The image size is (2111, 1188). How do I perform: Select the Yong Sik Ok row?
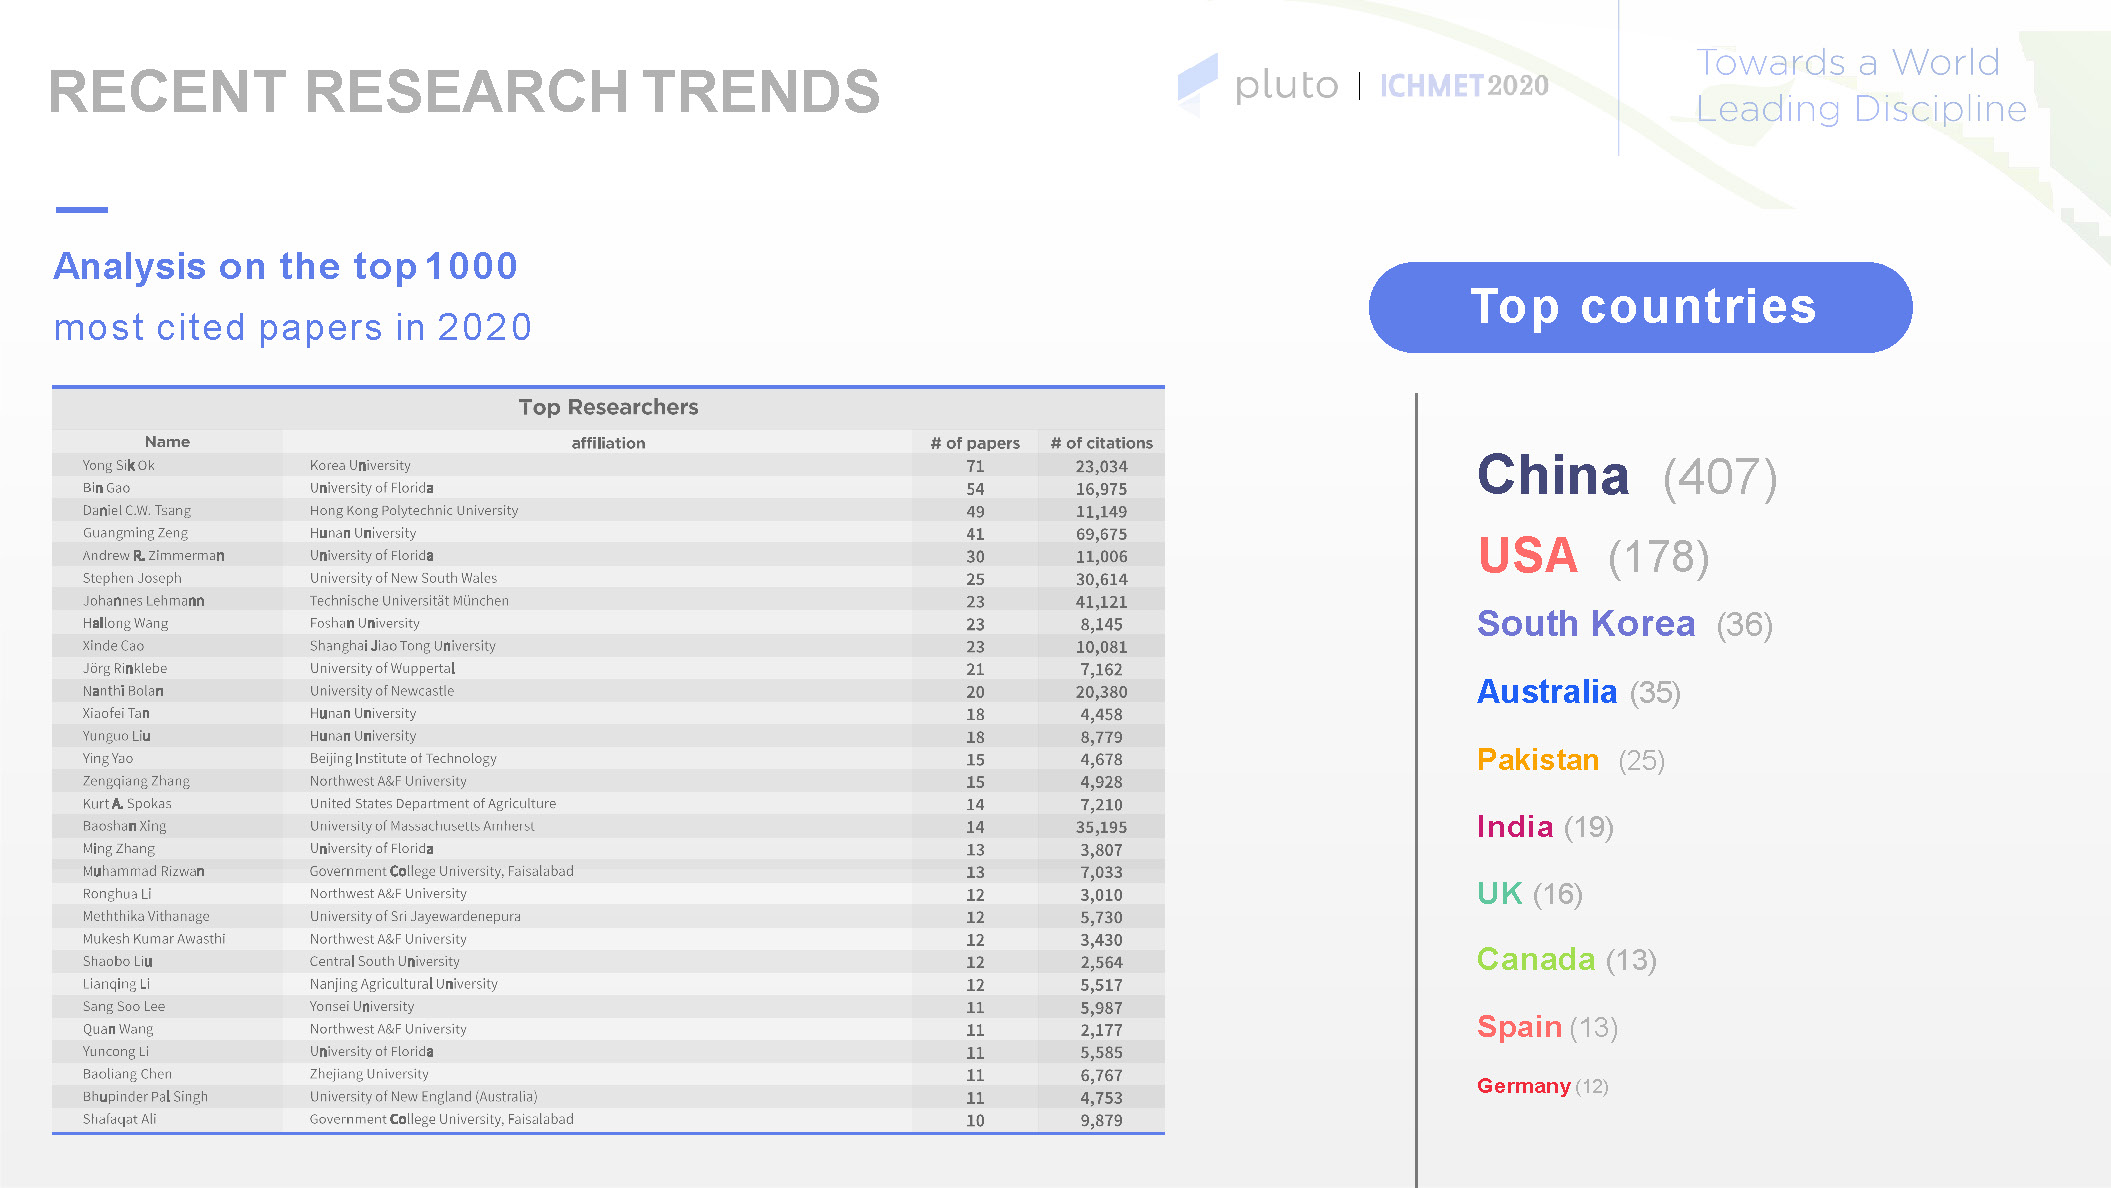[119, 466]
